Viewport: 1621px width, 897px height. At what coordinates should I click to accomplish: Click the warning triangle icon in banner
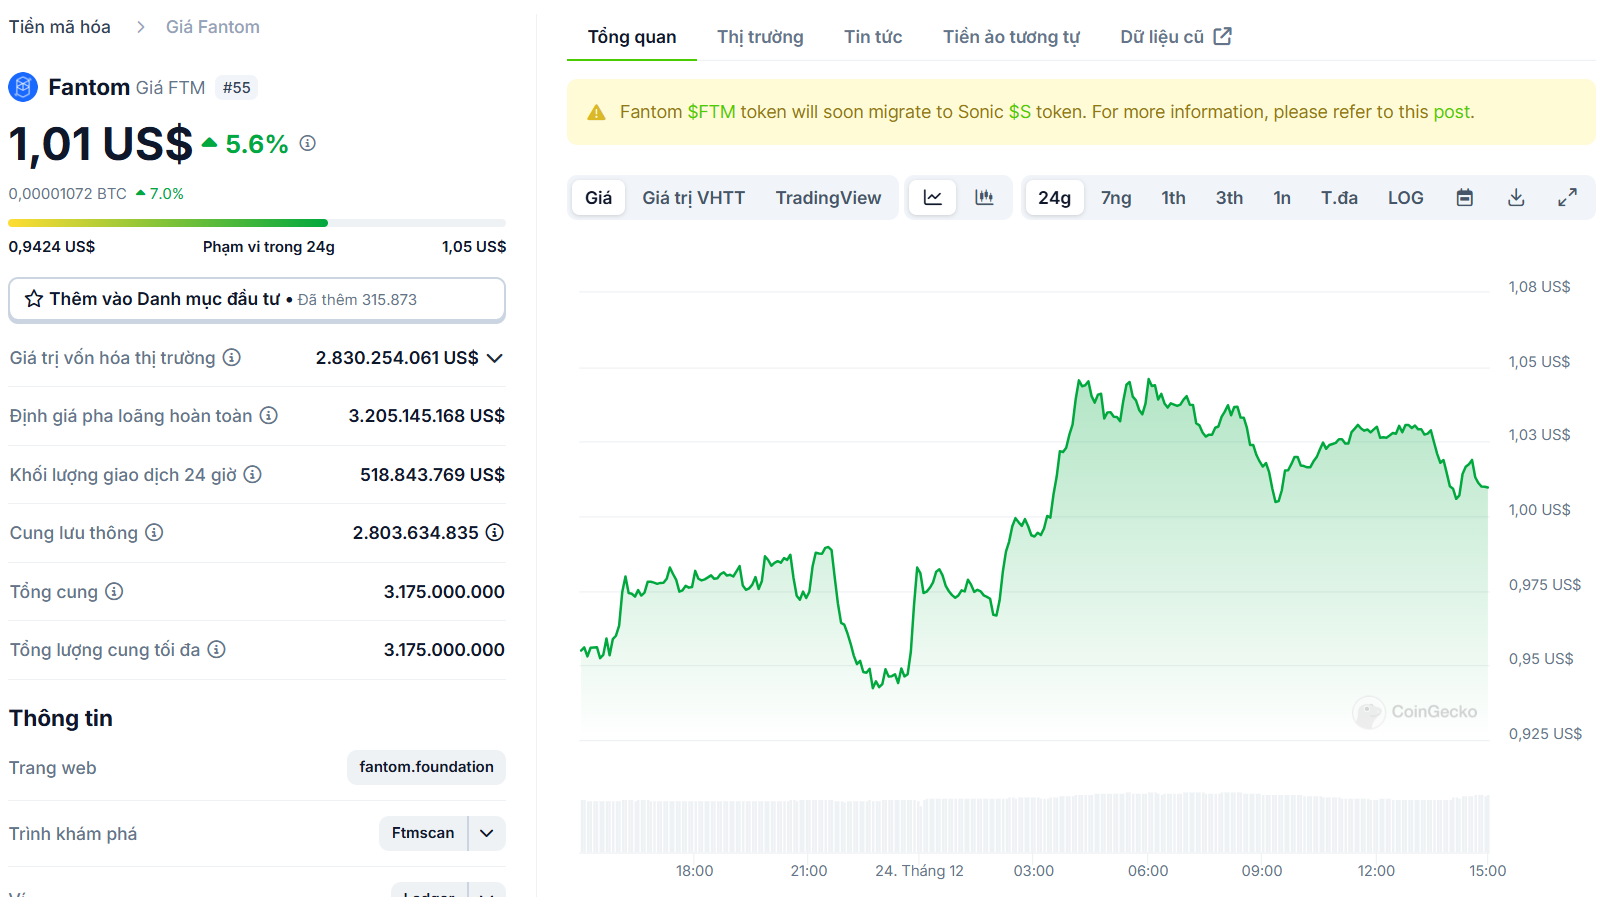[596, 112]
